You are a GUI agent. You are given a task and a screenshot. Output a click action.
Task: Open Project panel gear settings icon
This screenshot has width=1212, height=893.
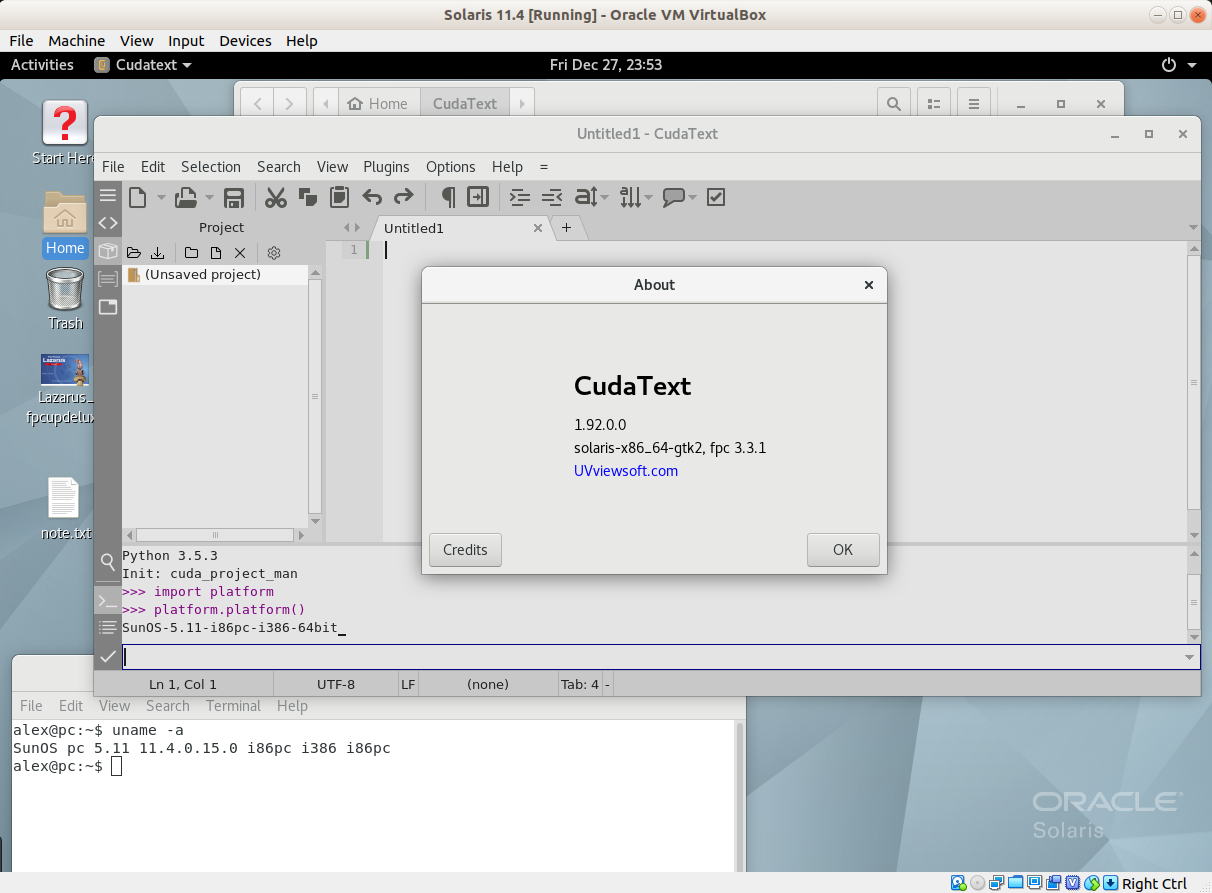click(274, 253)
